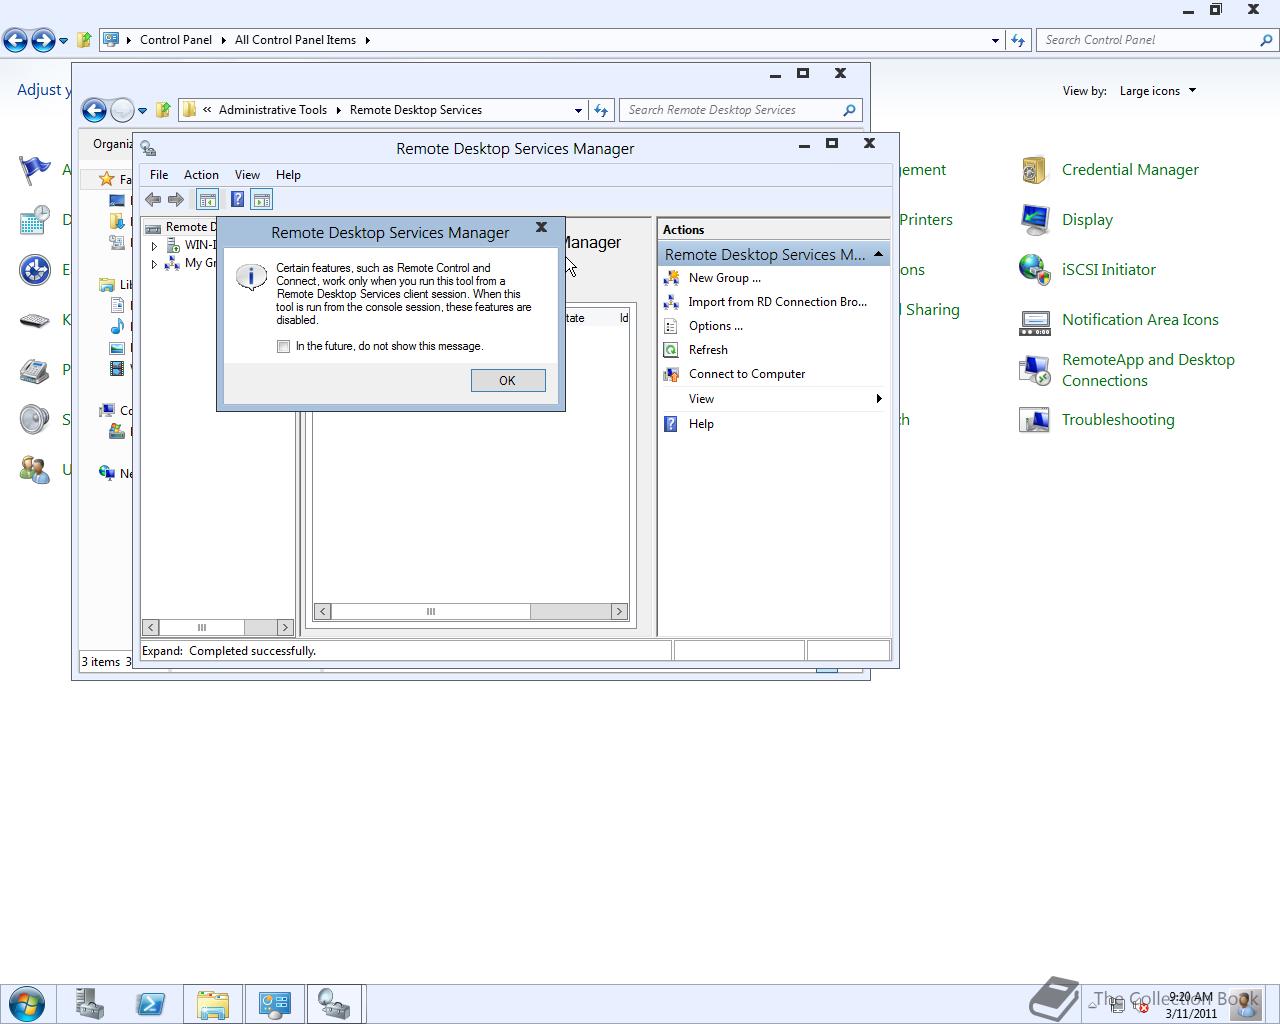Click the Refresh icon in Actions pane

(672, 350)
